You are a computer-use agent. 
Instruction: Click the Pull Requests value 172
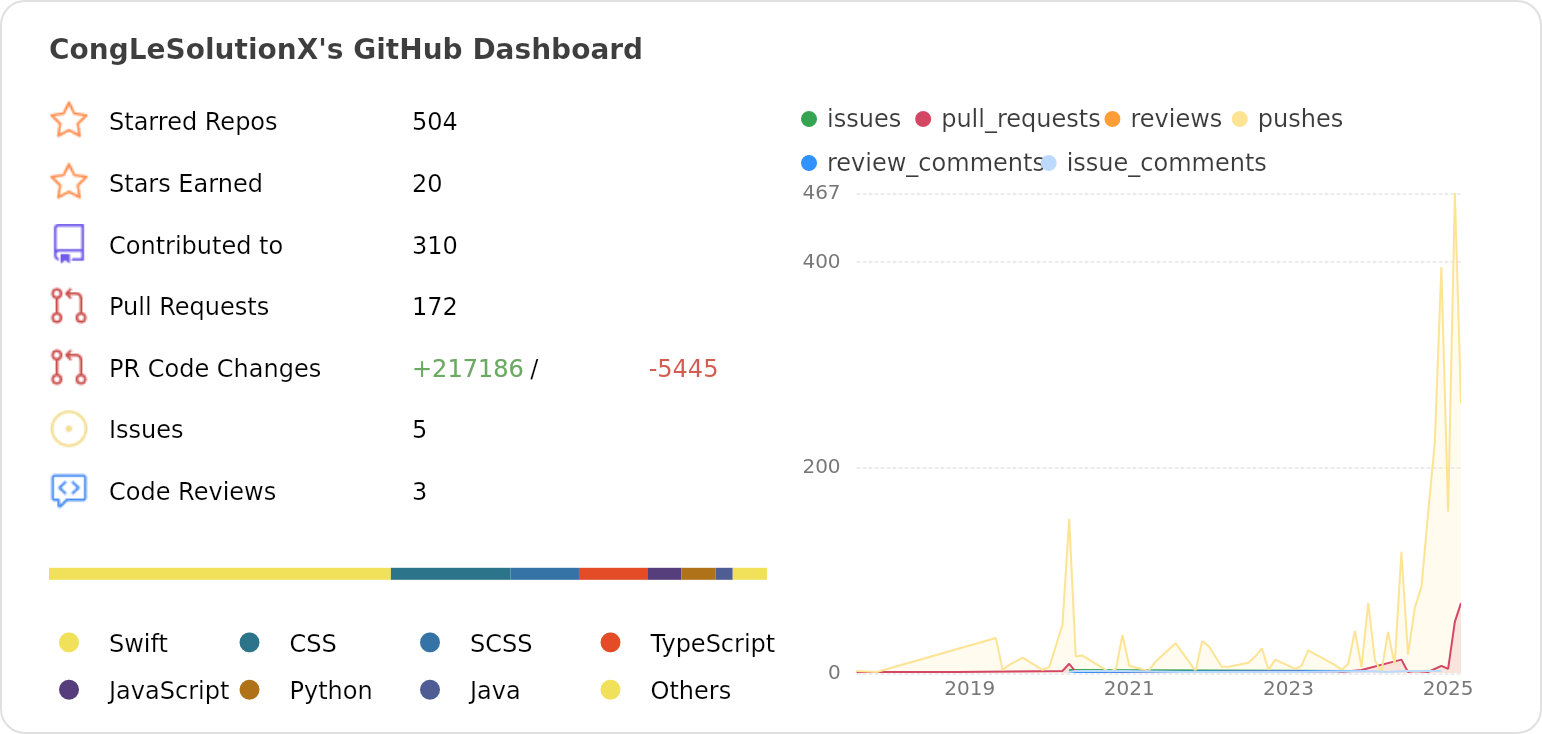[x=434, y=307]
